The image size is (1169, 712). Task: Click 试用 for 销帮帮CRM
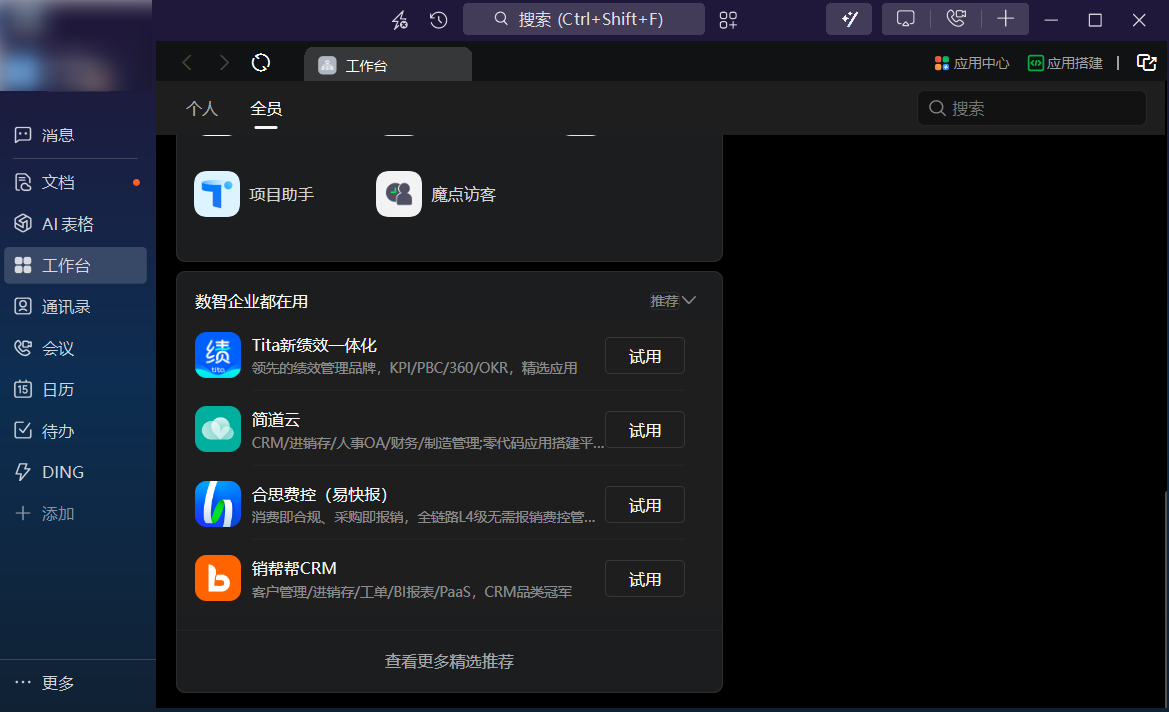(645, 579)
